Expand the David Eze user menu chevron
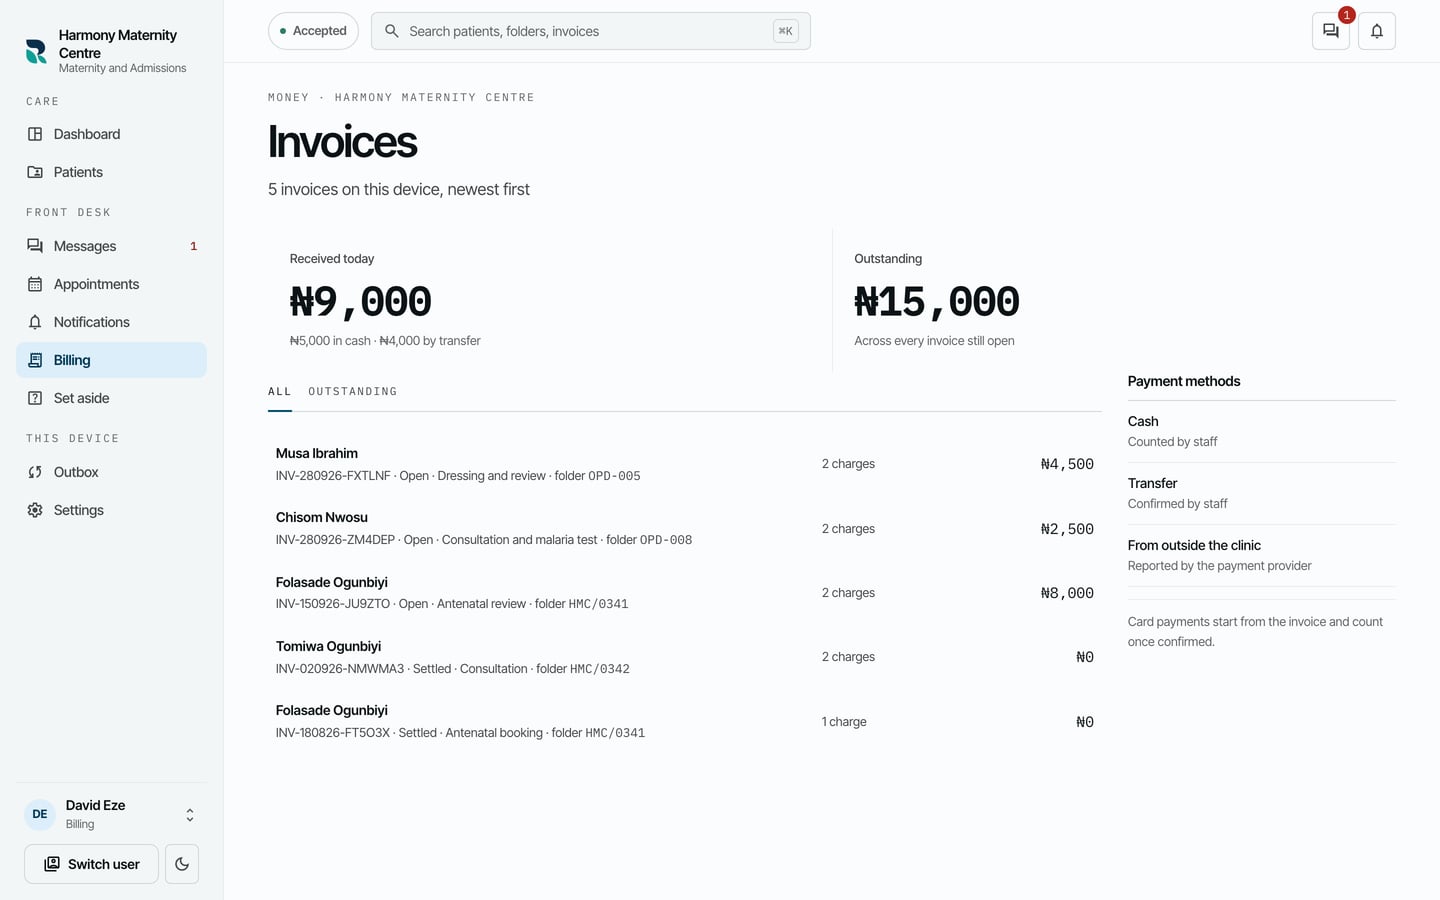The height and width of the screenshot is (900, 1440). click(x=190, y=815)
